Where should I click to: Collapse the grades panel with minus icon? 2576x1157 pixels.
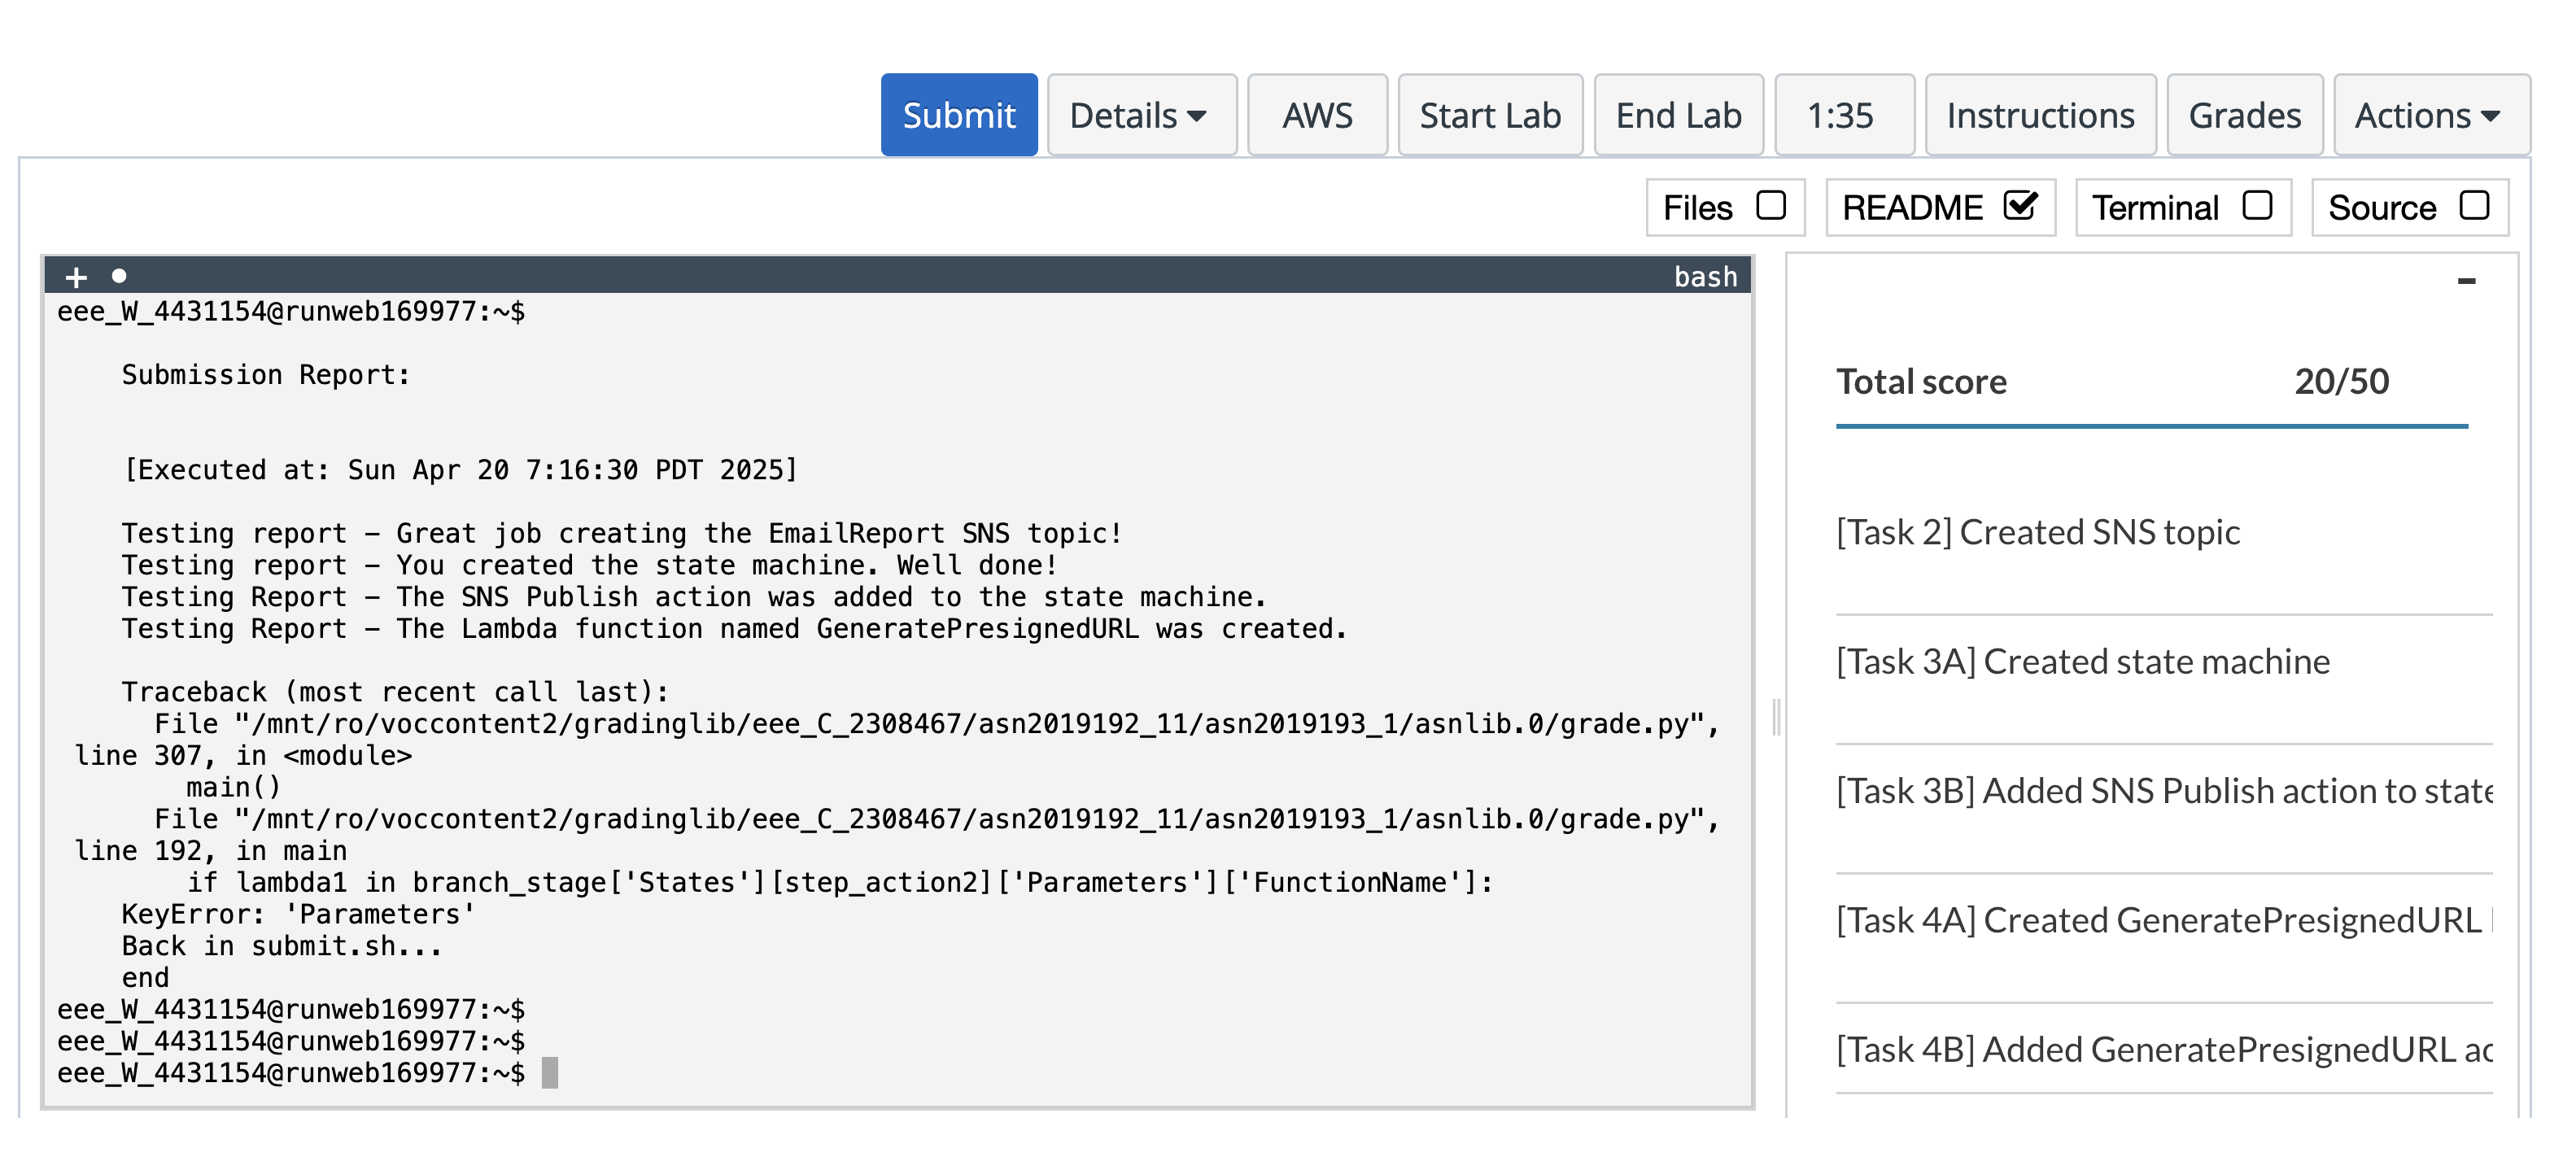pos(2466,281)
